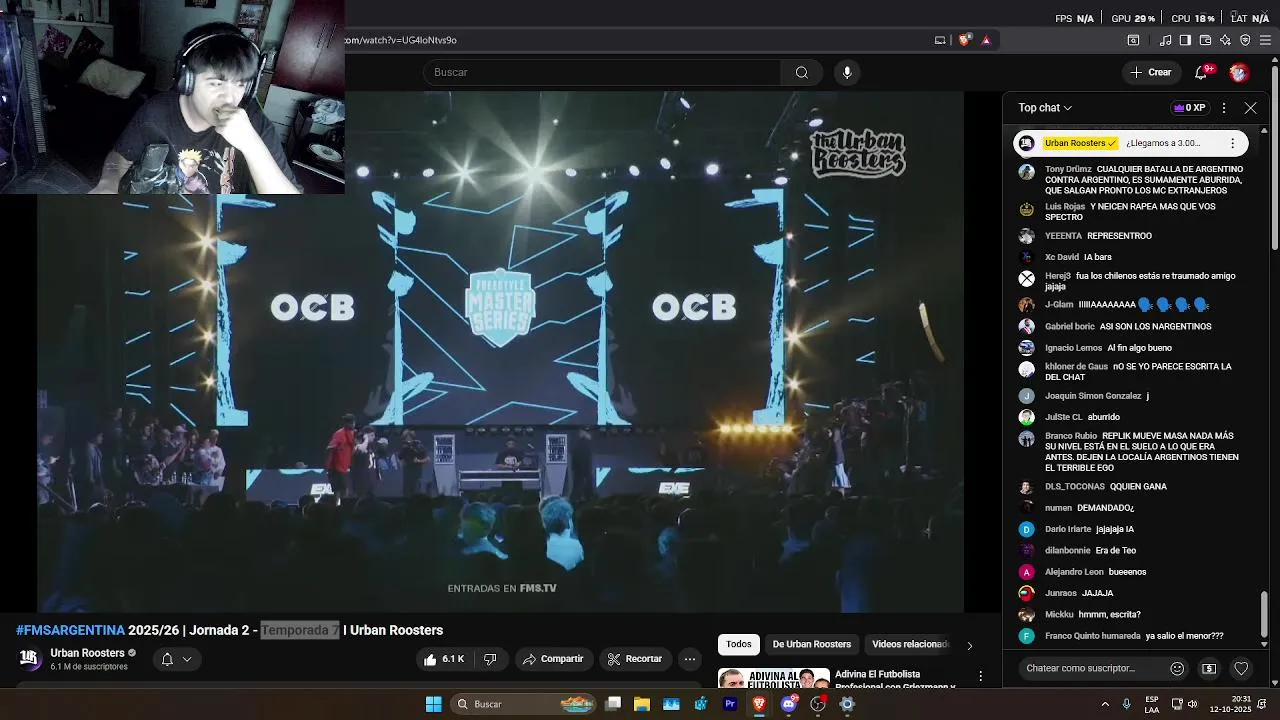Open menu for Adivina El Futbolista video
The image size is (1280, 720).
tap(981, 677)
